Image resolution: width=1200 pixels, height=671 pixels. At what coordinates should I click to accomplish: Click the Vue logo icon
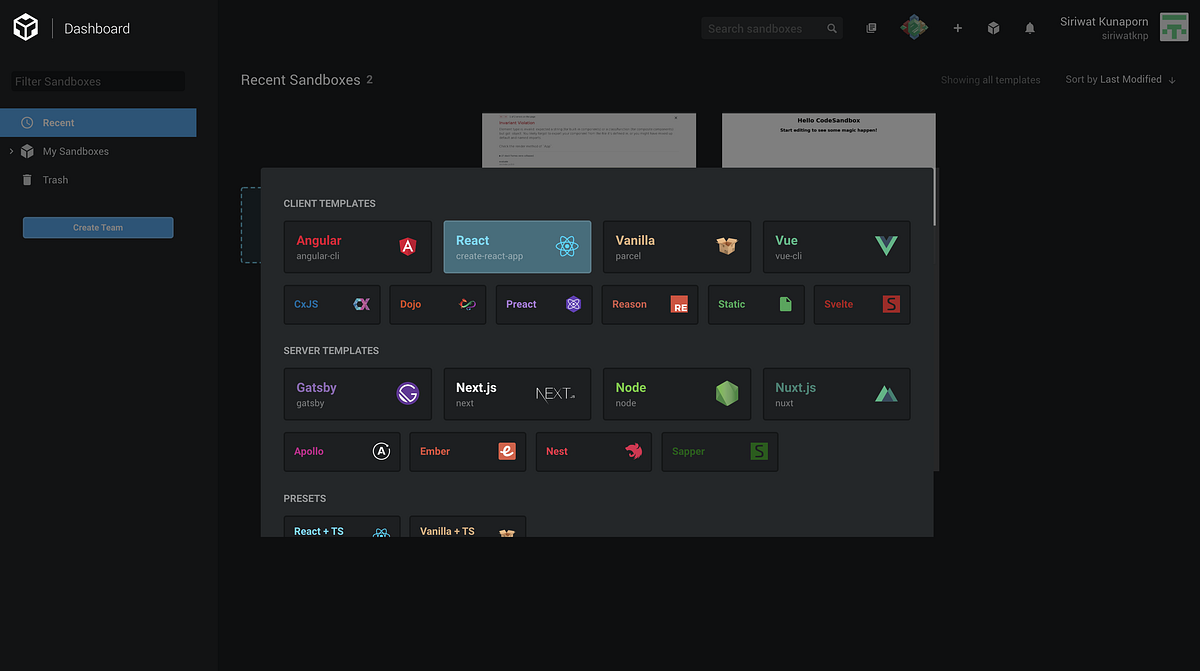tap(887, 246)
